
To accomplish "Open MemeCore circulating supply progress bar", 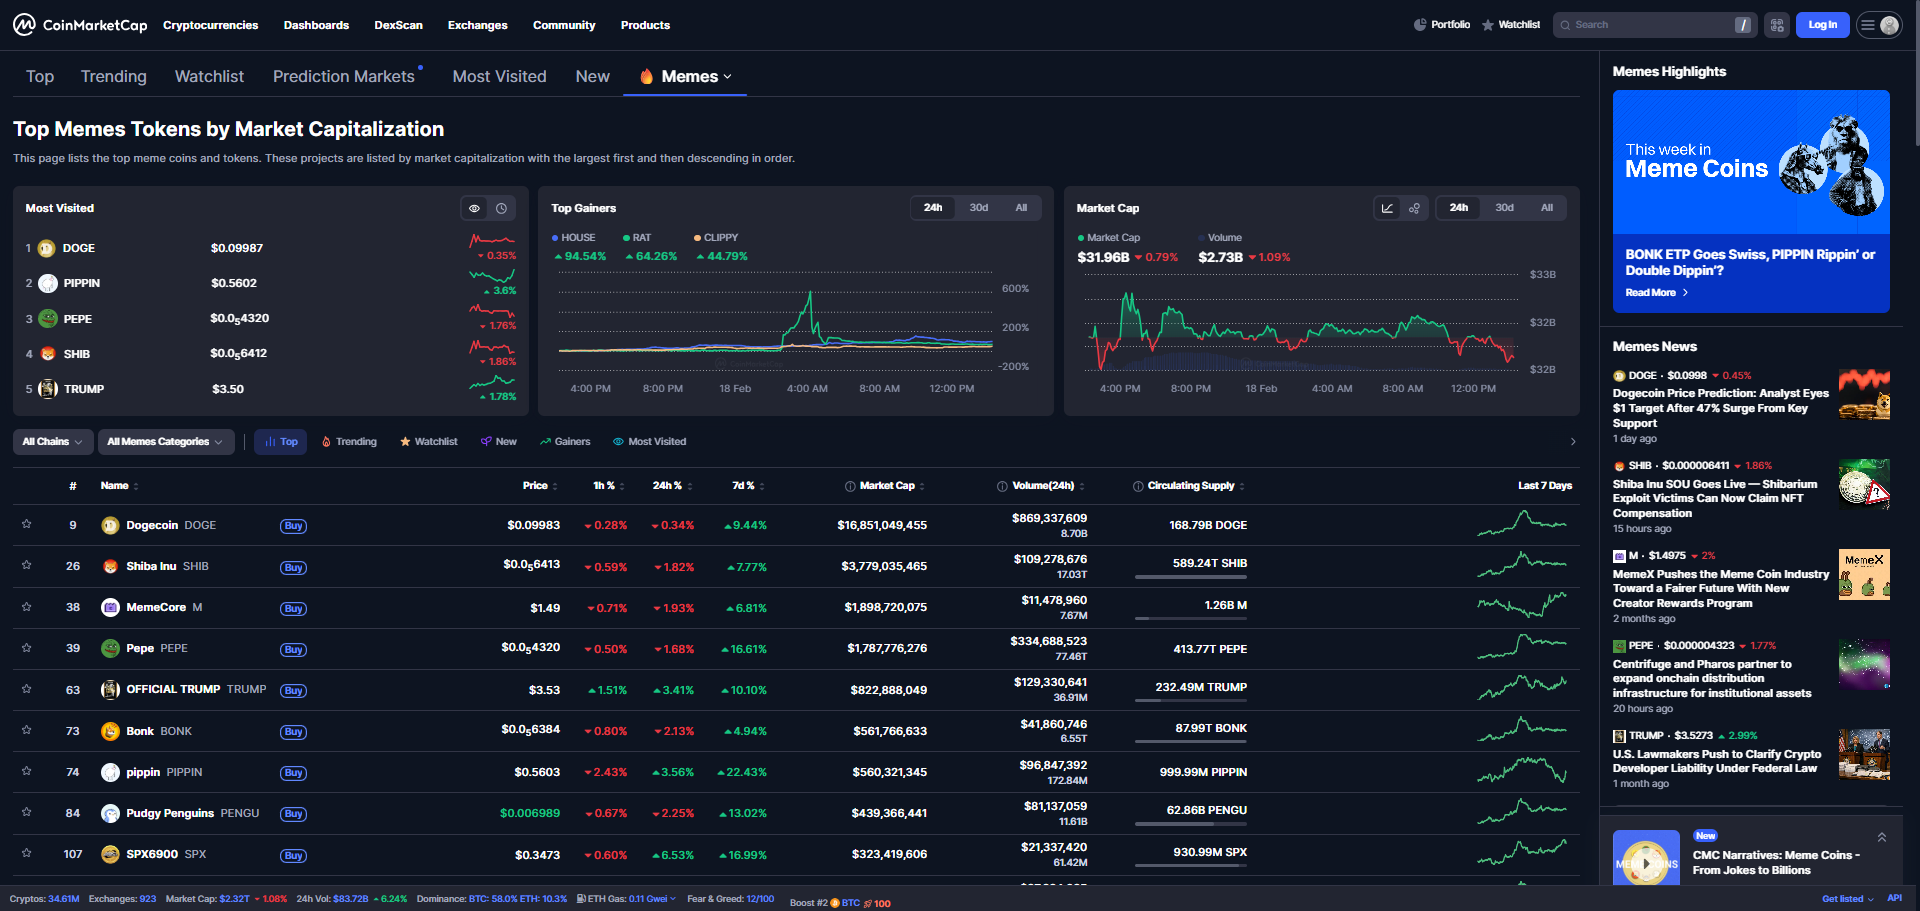I will click(x=1191, y=619).
